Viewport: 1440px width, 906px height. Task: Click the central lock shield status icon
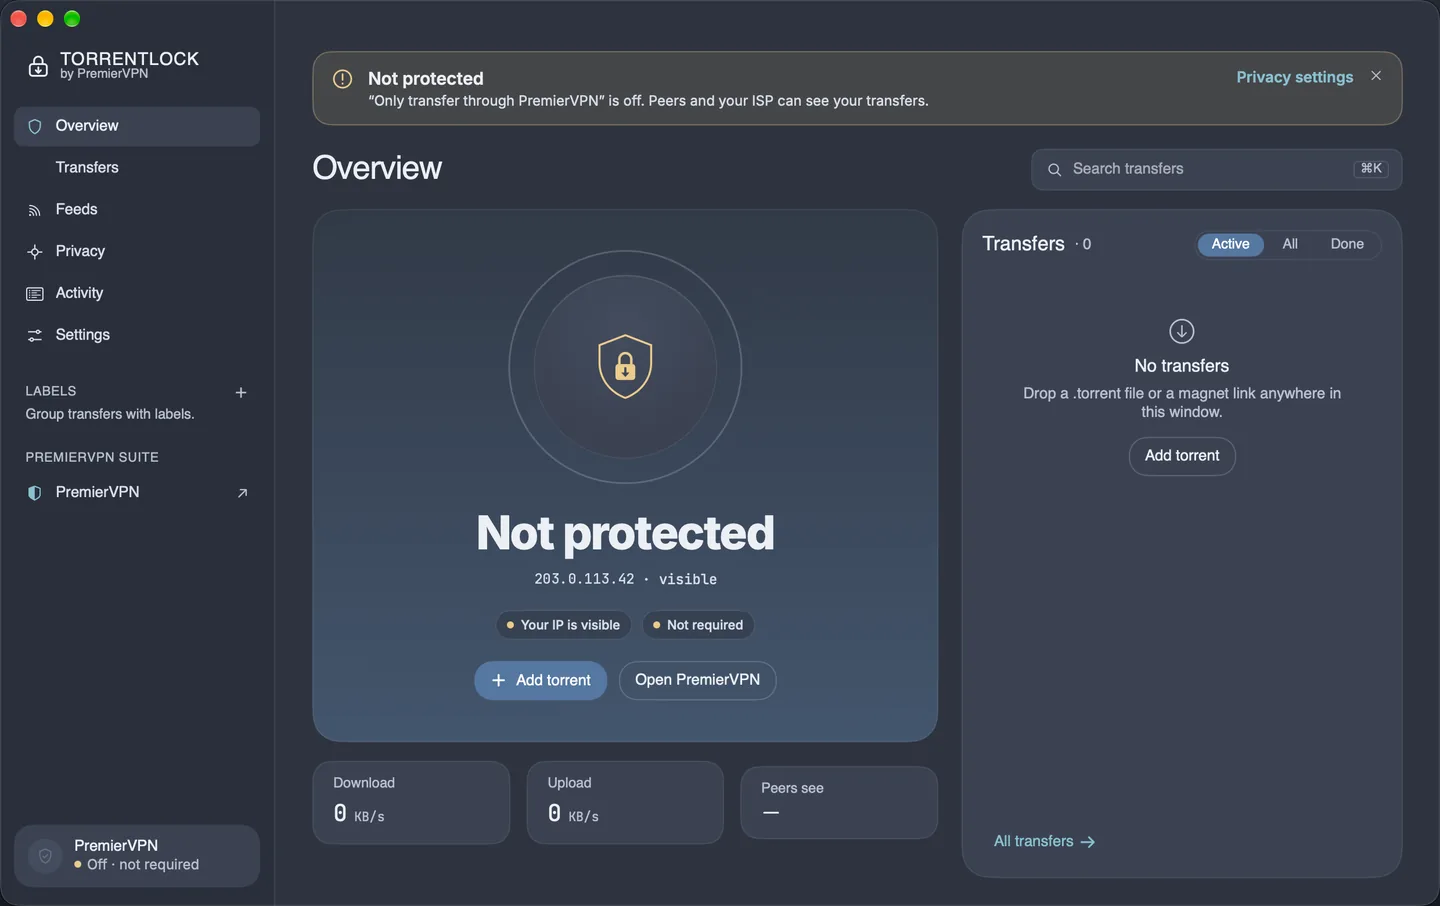pos(625,366)
